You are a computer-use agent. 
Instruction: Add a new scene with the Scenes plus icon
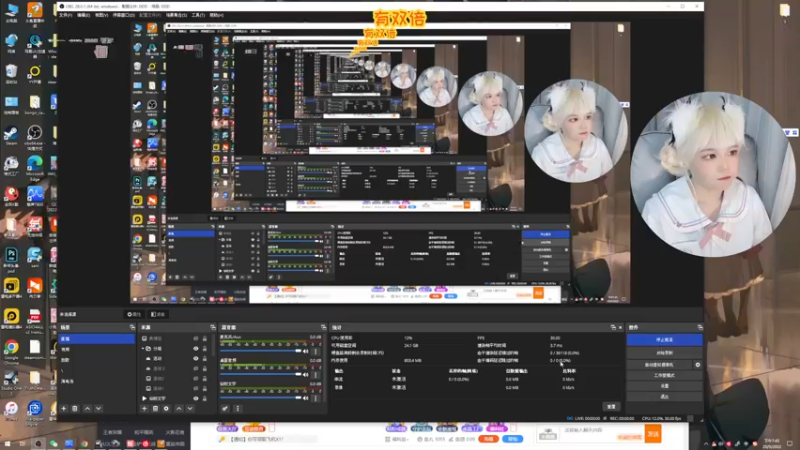coord(64,409)
